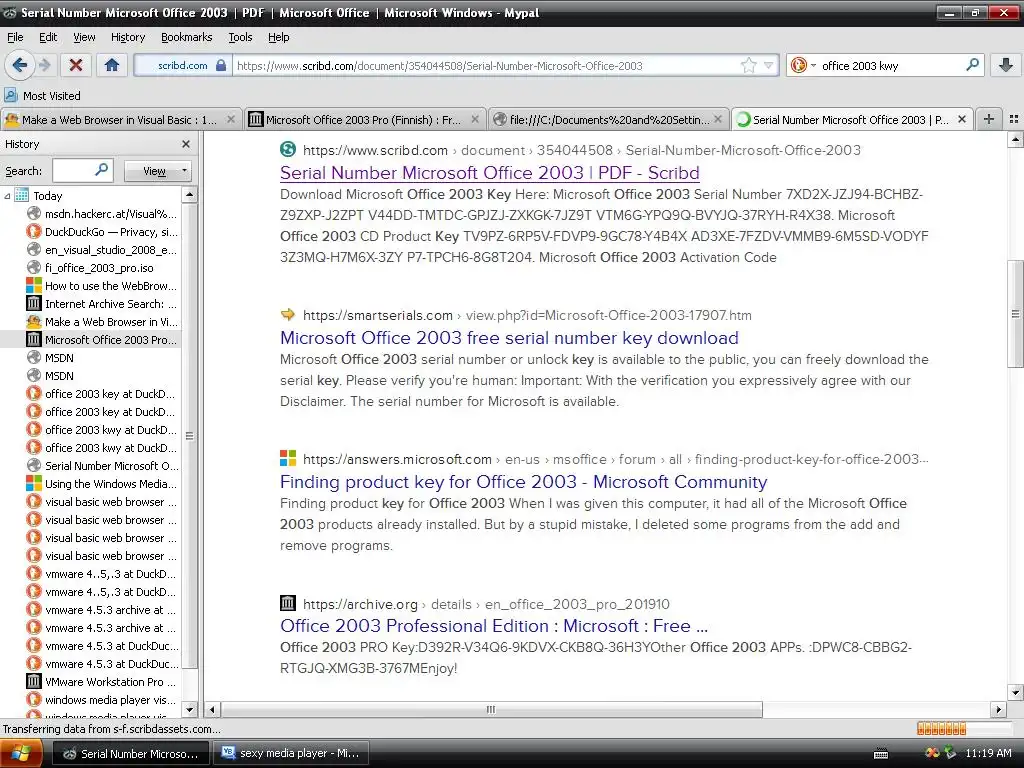Click the Forward arrow button

tap(44, 65)
